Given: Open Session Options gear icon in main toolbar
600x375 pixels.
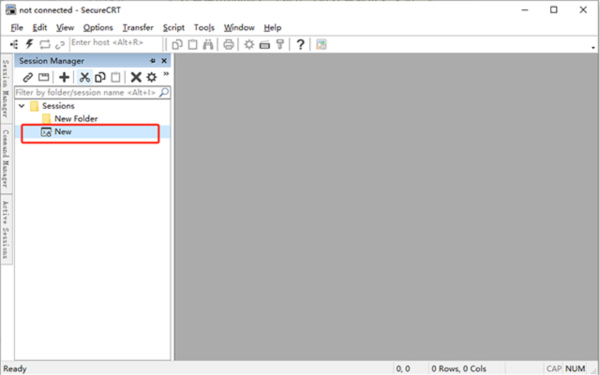Looking at the screenshot, I should (x=249, y=44).
